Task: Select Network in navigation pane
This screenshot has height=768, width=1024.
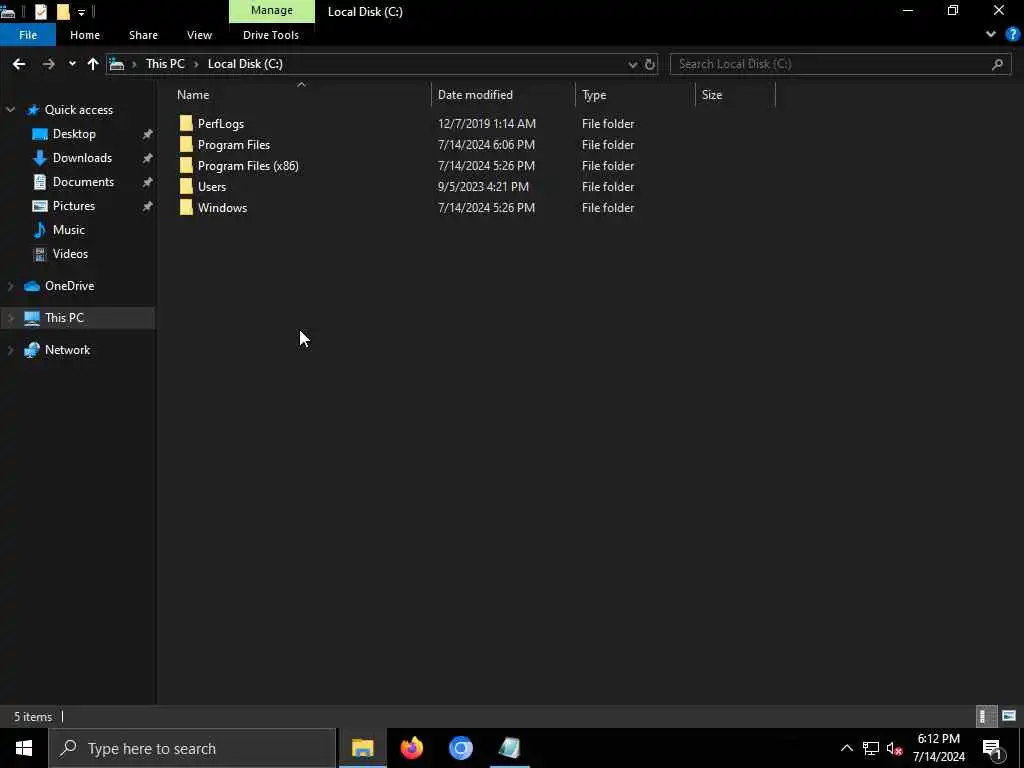Action: pos(67,350)
